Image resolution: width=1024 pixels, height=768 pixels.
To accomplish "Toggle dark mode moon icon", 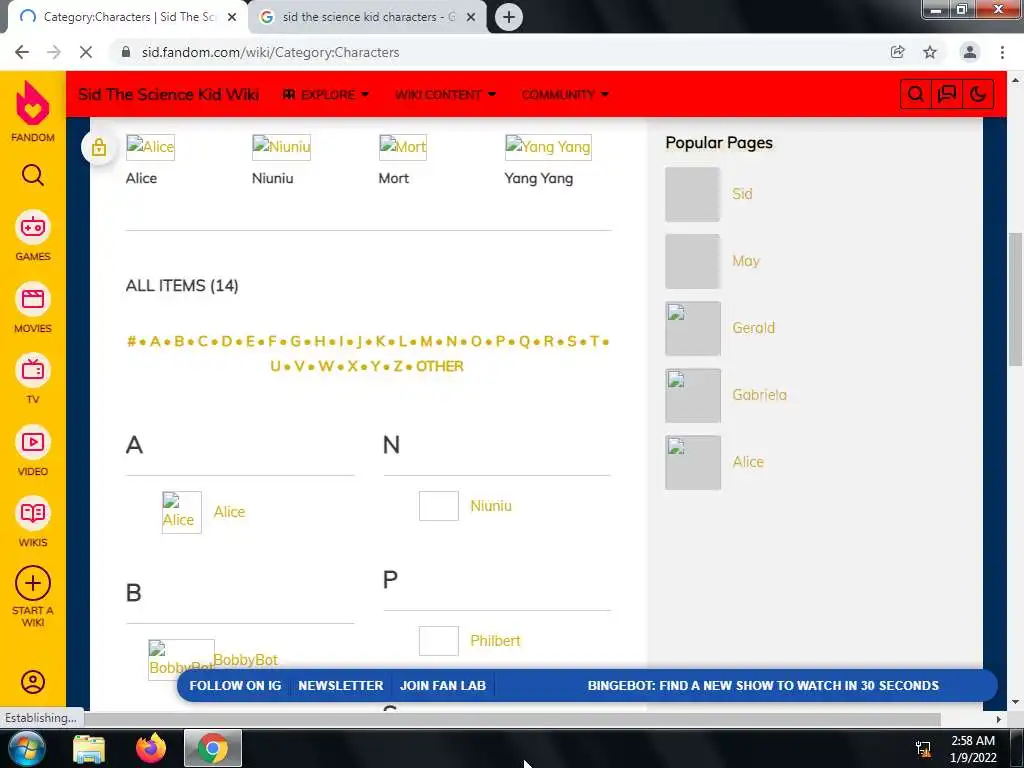I will click(978, 94).
